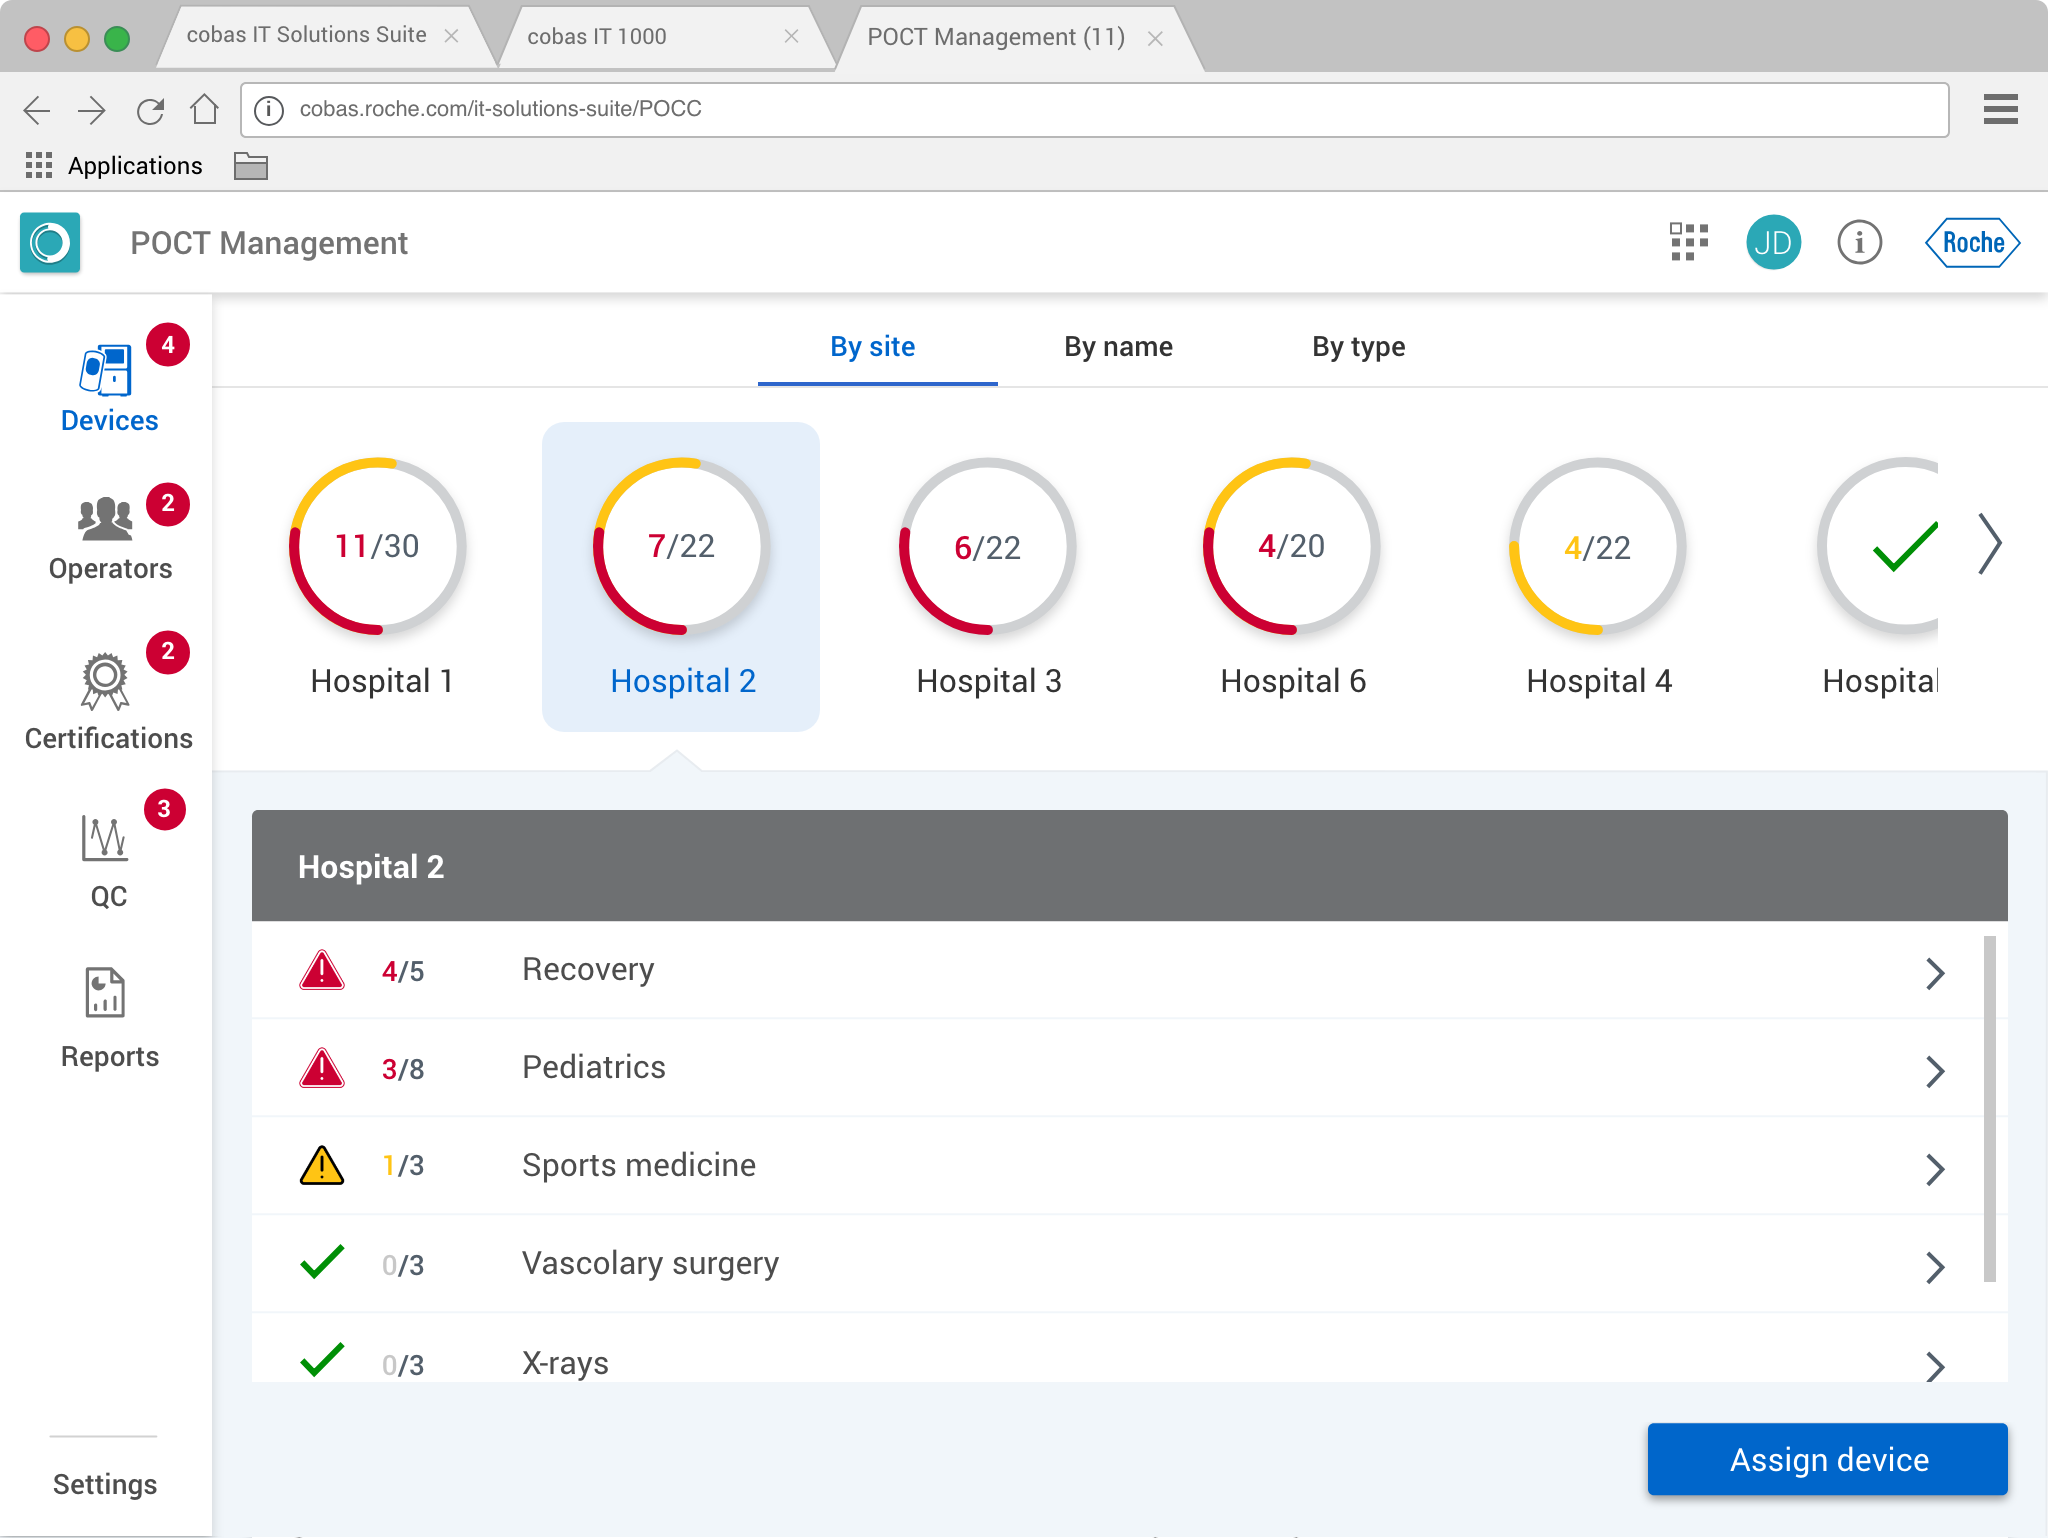Show next hospitals with right arrow
This screenshot has width=2048, height=1538.
click(1989, 545)
